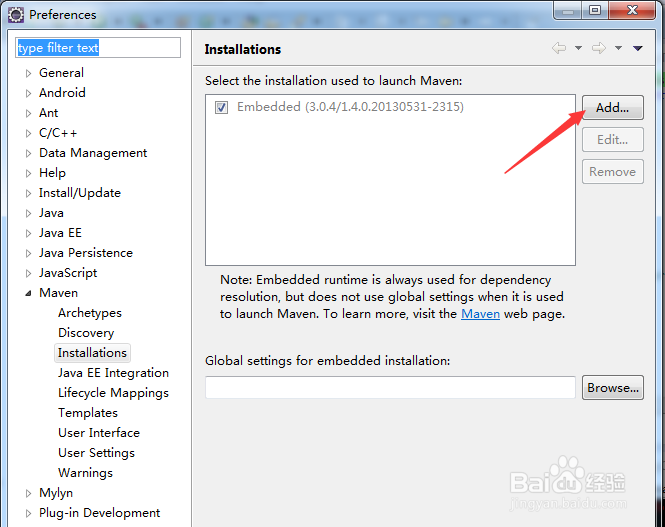The image size is (665, 527).
Task: Expand the Install/Update node
Action: pos(28,193)
